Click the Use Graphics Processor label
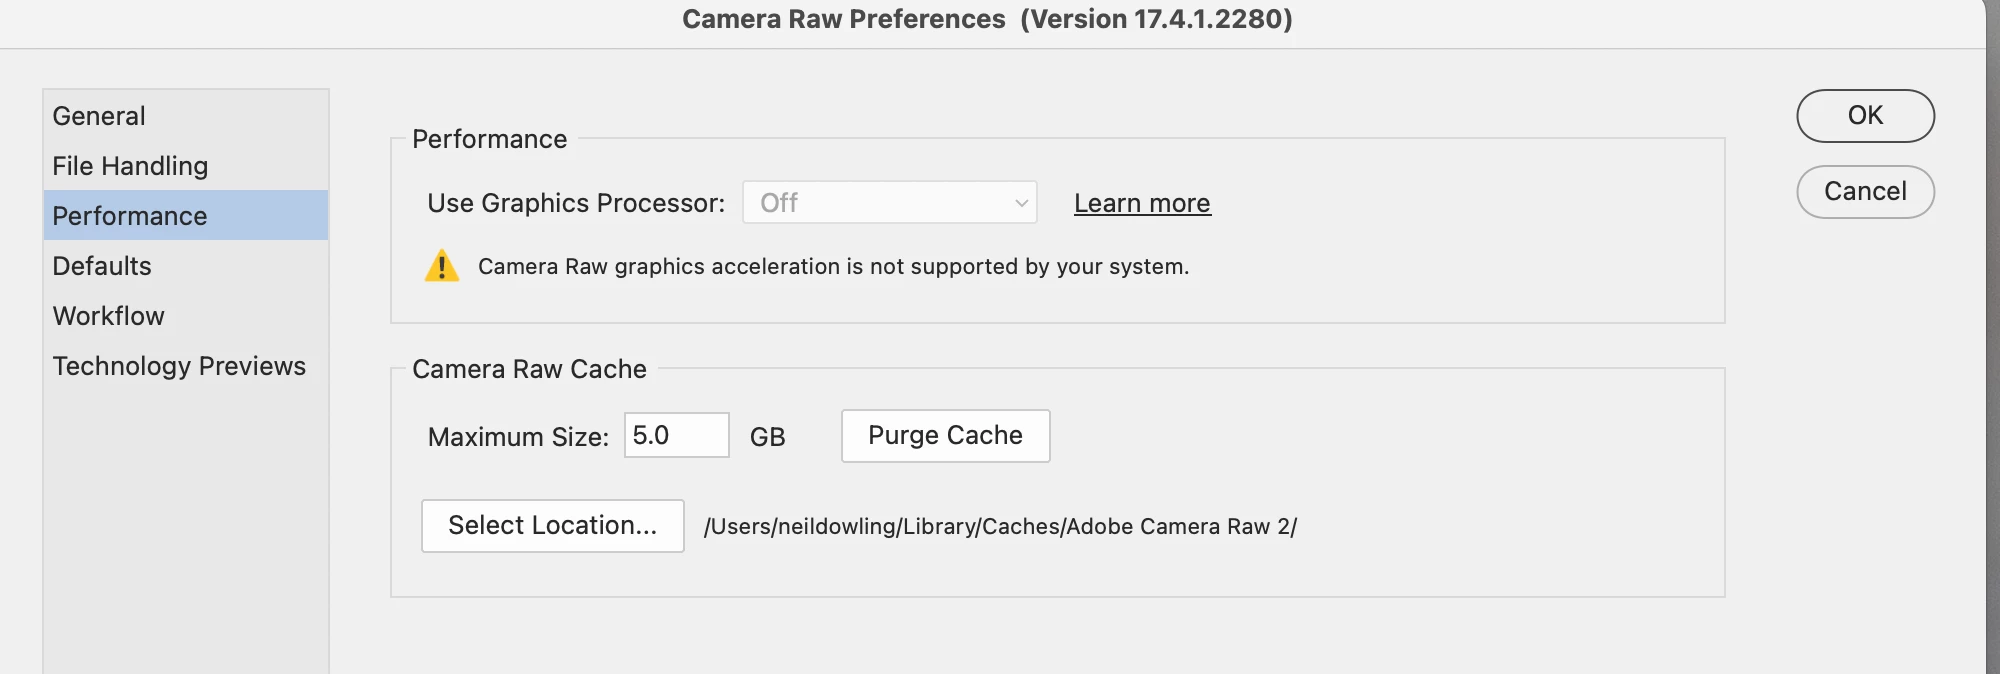 click(x=576, y=203)
